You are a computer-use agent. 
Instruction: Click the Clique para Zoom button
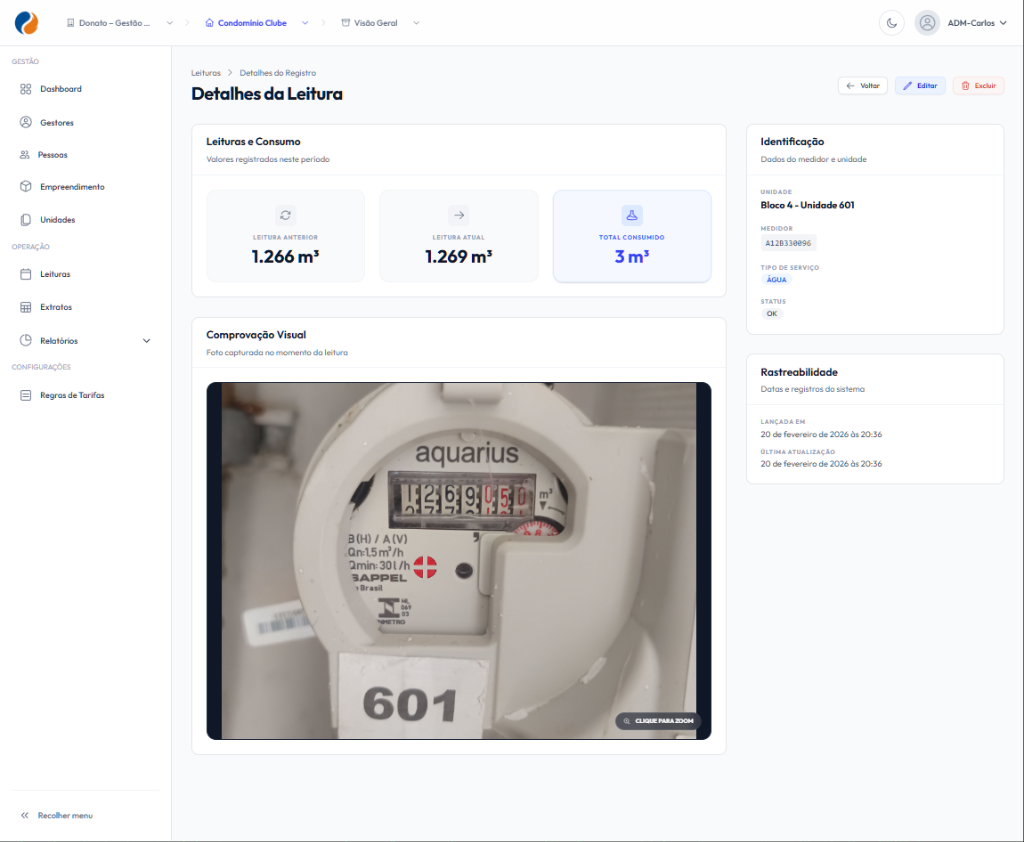point(658,721)
